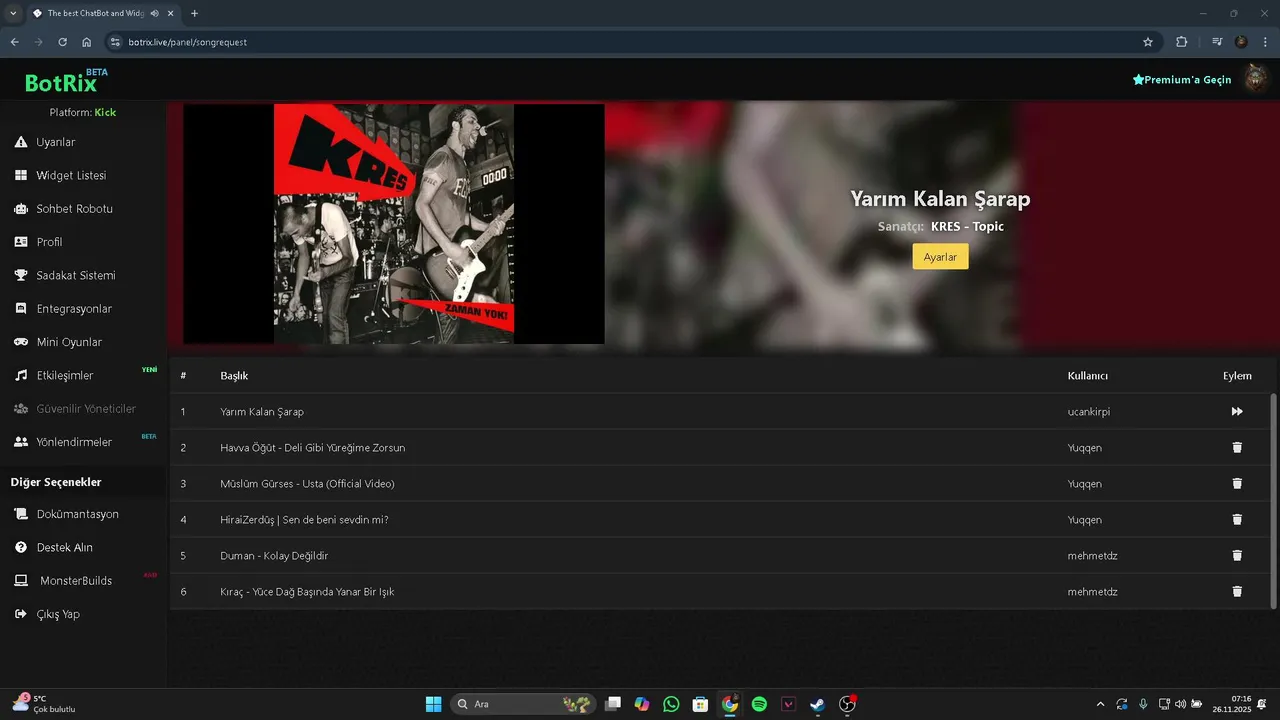Mute the browser tab audio icon
This screenshot has width=1280, height=720.
click(153, 13)
